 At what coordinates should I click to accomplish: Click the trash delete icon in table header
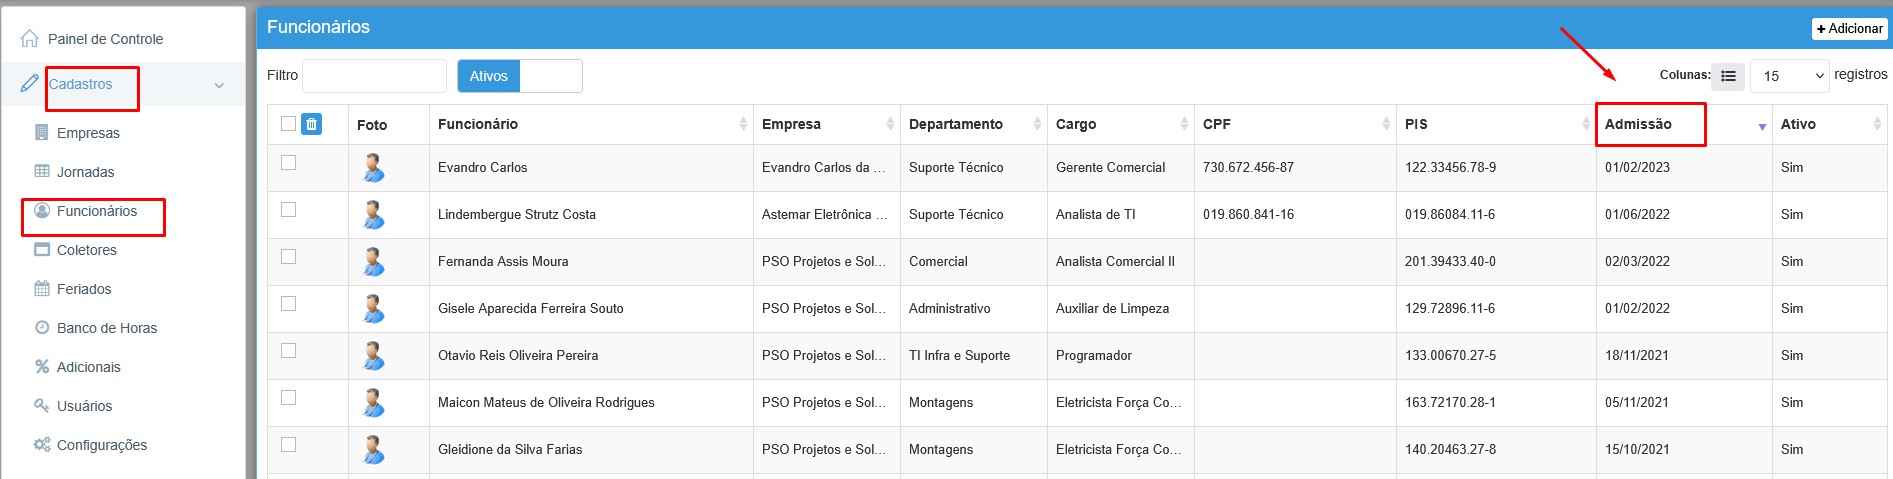click(312, 124)
